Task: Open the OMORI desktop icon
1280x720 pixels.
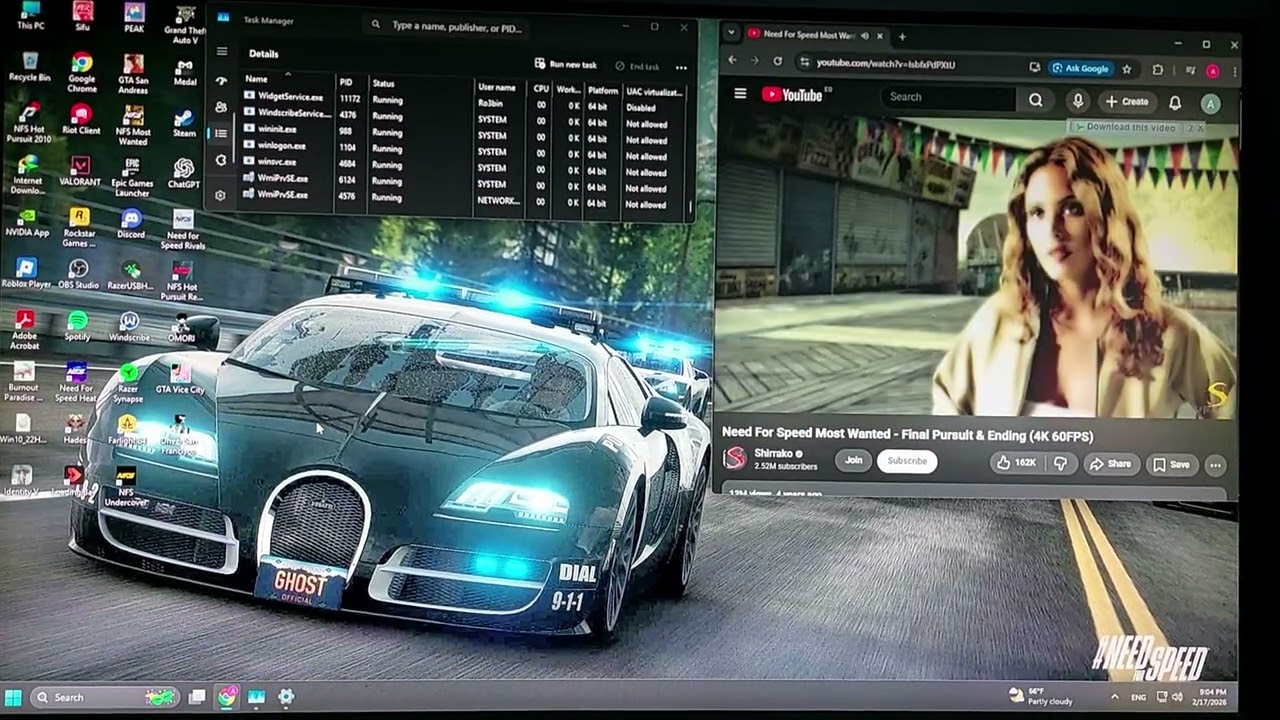Action: point(181,329)
